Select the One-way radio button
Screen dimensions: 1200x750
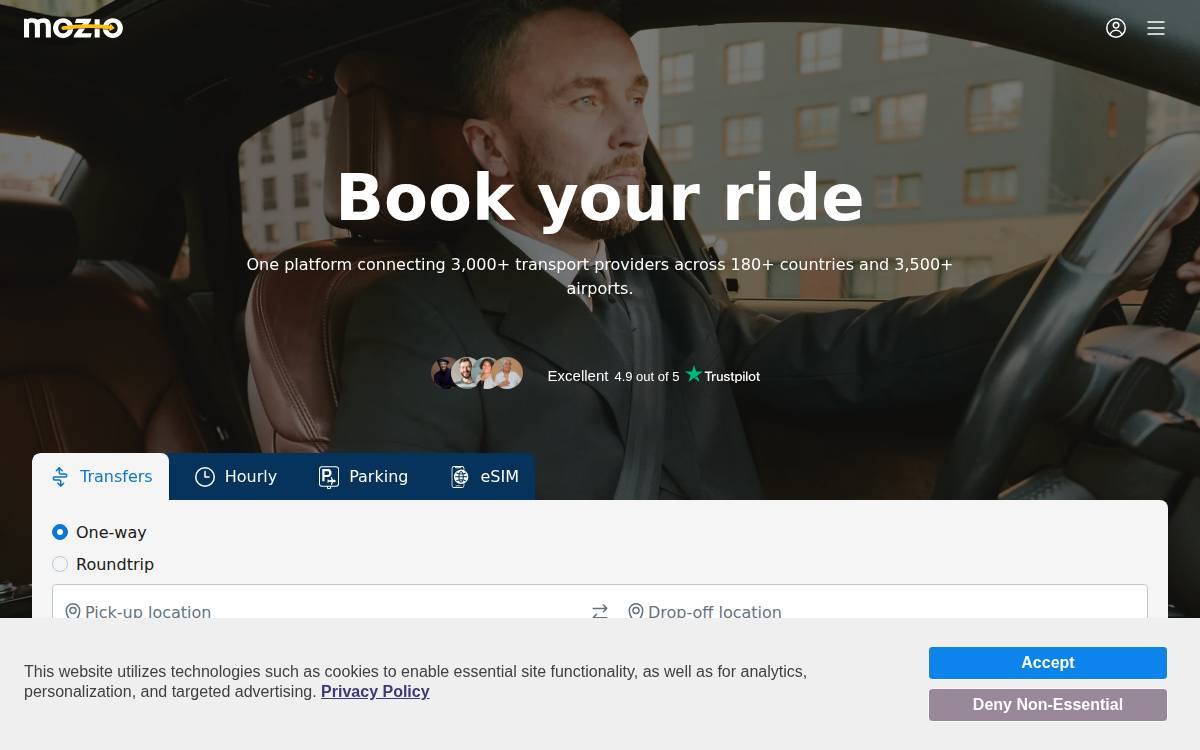click(60, 532)
